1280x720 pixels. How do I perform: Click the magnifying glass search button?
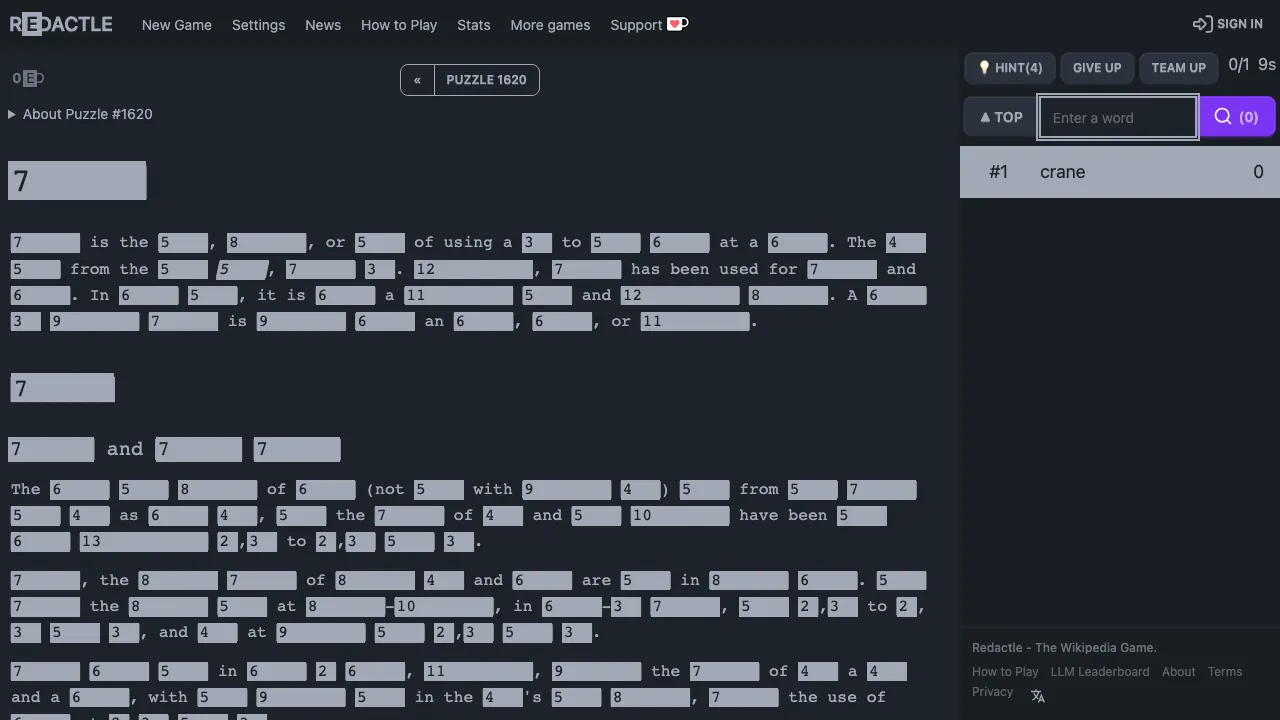pyautogui.click(x=1237, y=117)
